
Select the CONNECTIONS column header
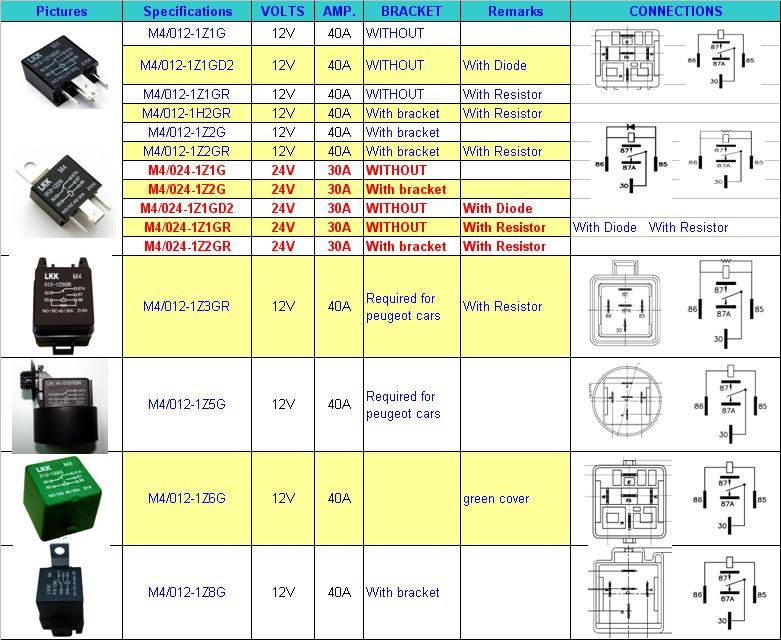(x=675, y=12)
